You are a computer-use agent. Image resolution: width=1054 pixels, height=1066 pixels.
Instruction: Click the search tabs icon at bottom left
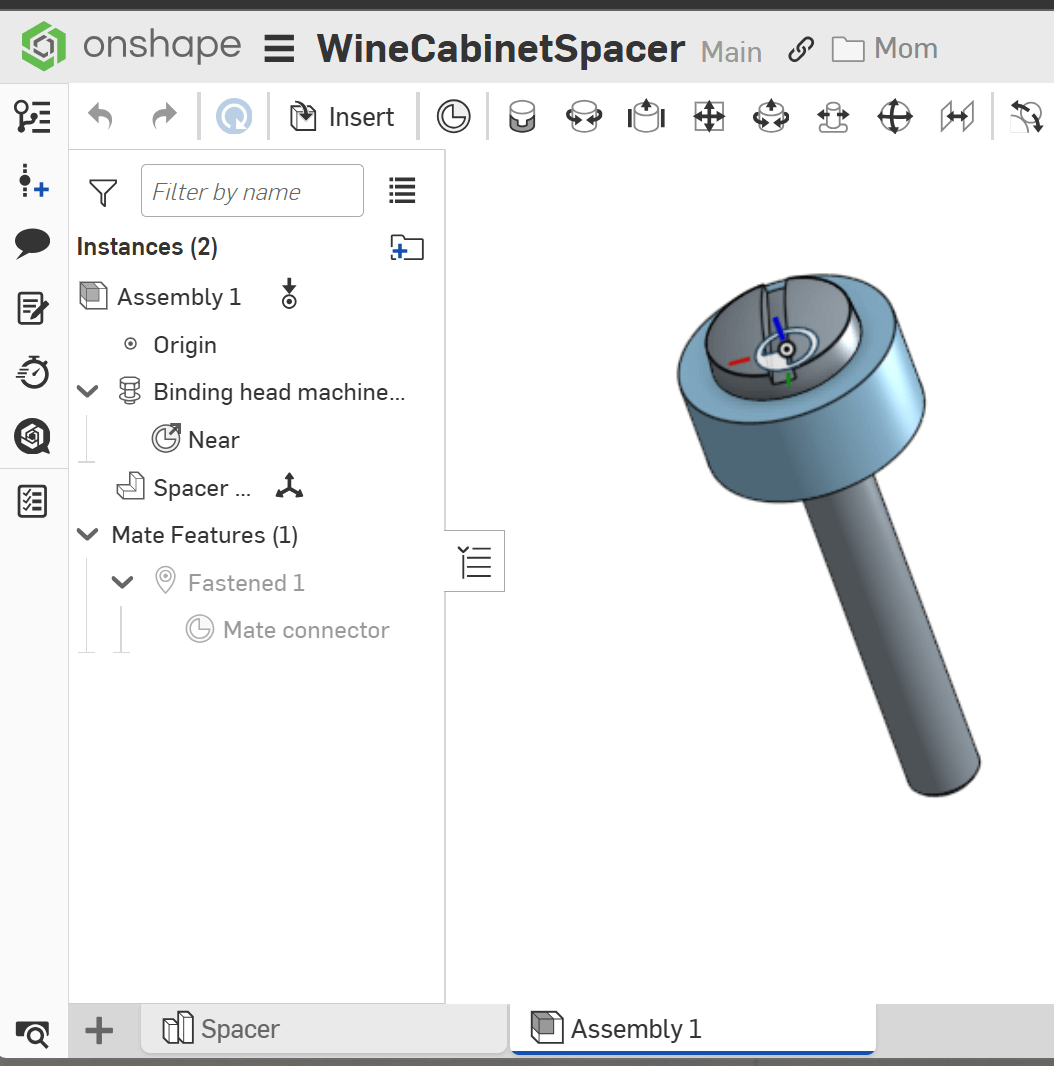(33, 1034)
